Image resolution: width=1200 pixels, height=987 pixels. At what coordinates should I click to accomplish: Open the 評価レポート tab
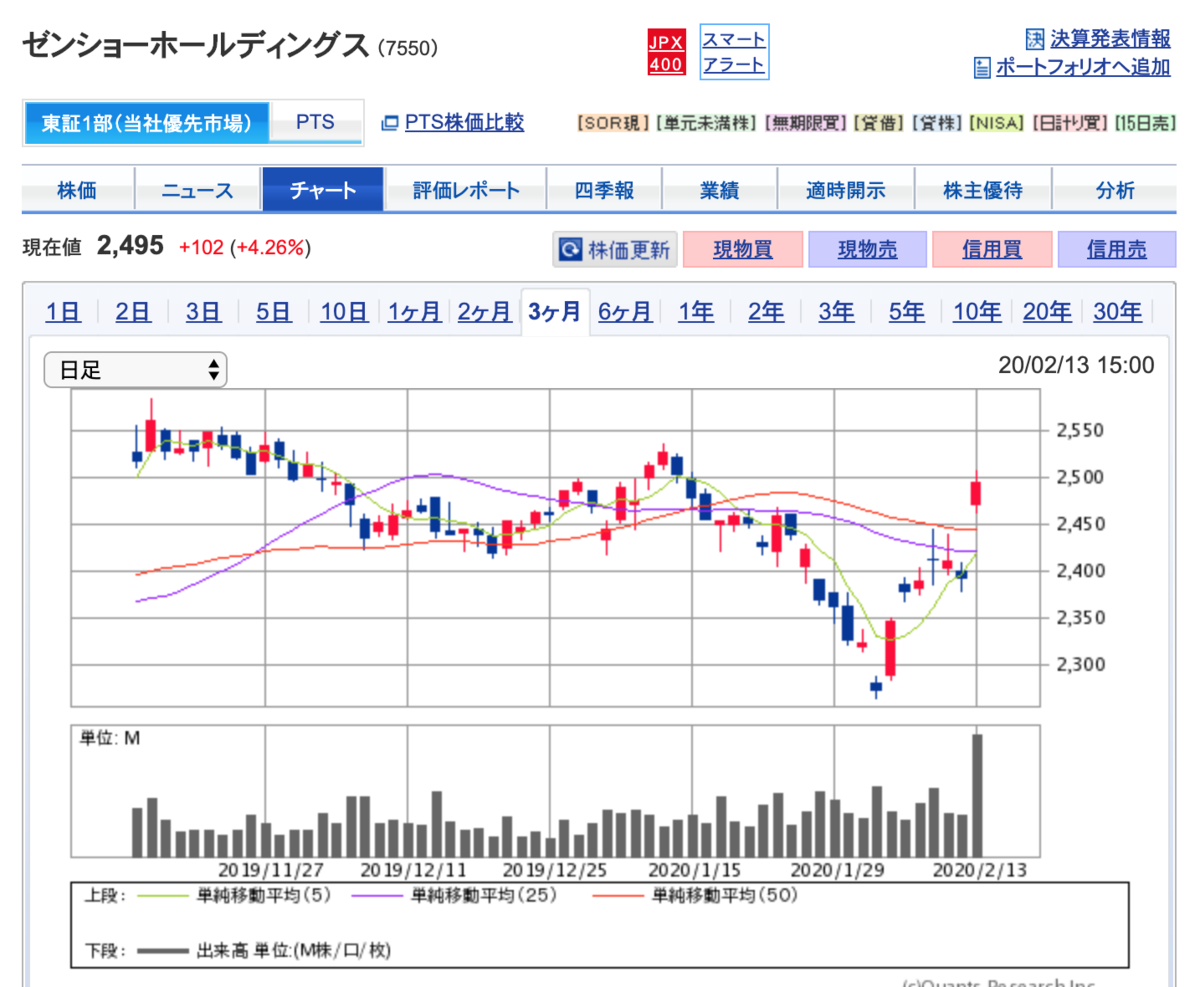[466, 190]
